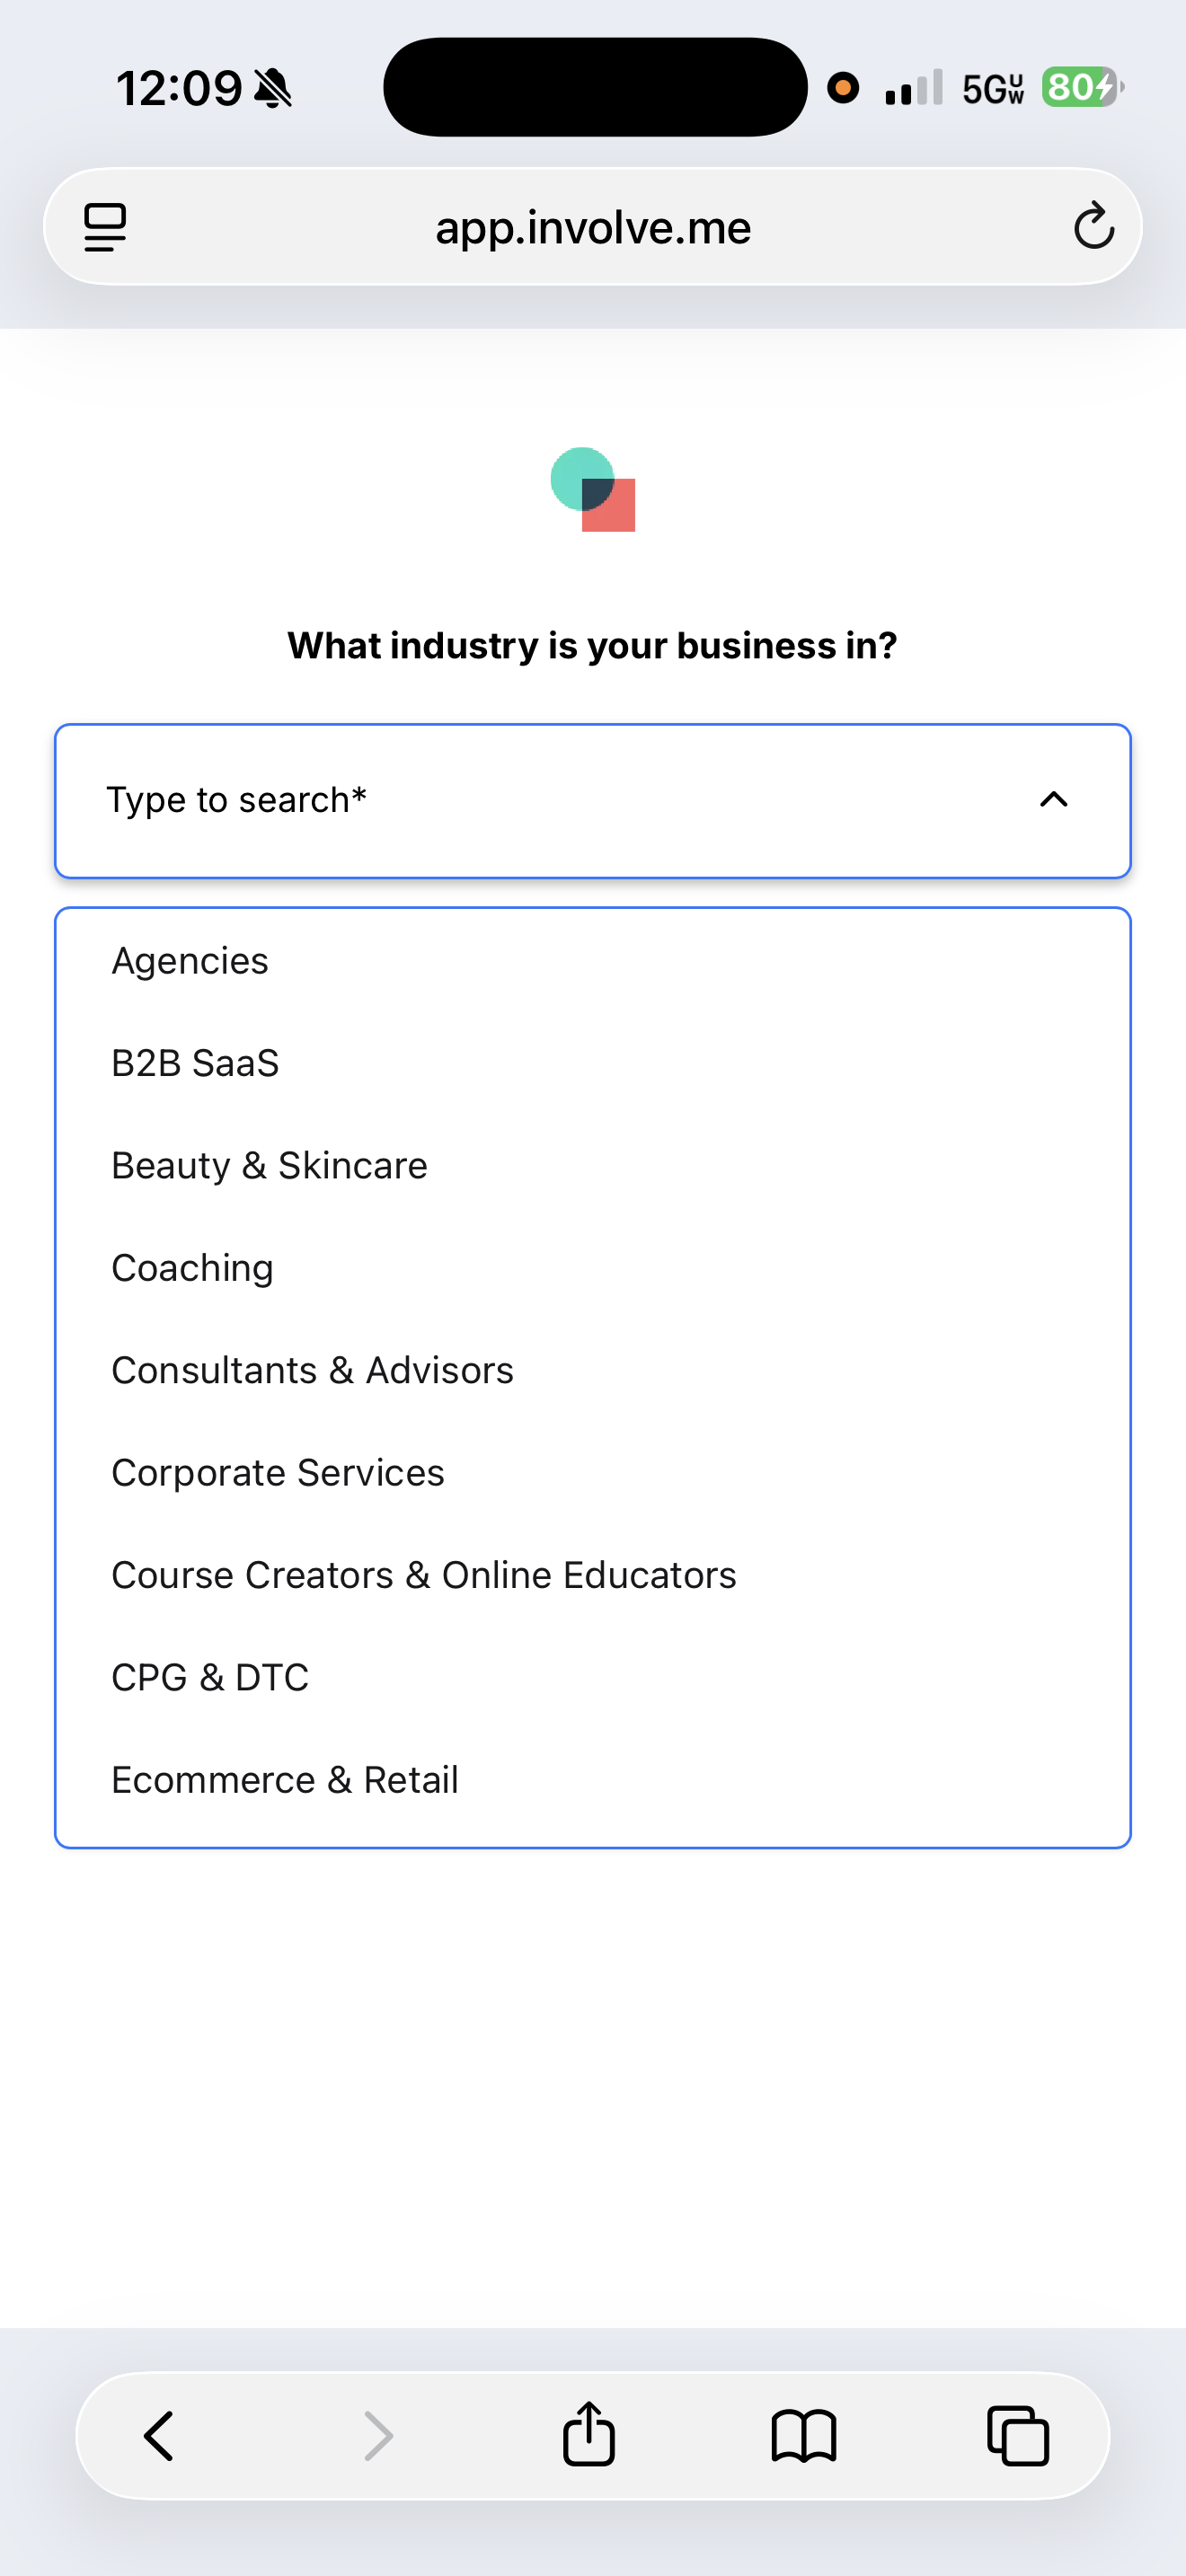Choose the B2B SaaS option
Image resolution: width=1186 pixels, height=2576 pixels.
[593, 1063]
